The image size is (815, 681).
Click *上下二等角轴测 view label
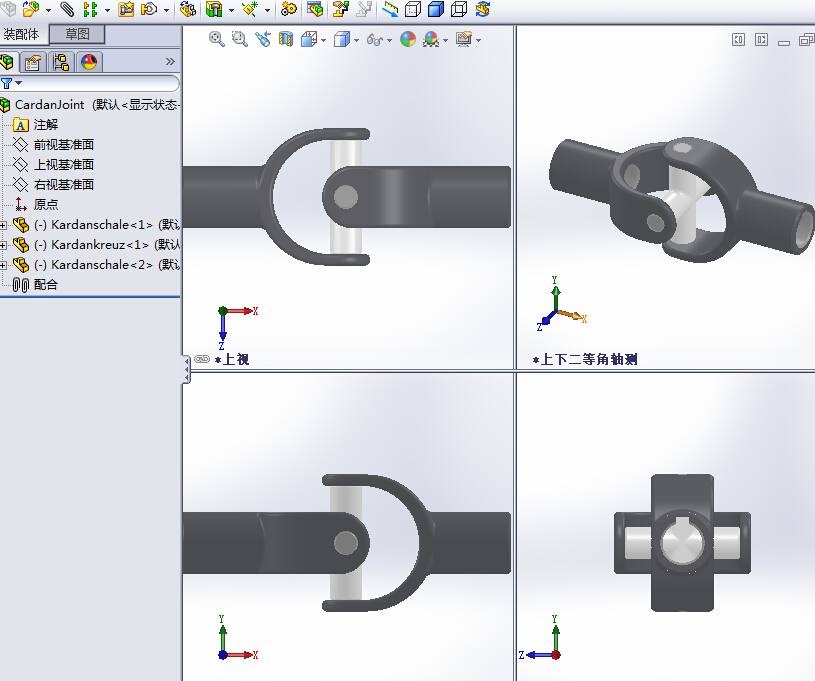tap(585, 359)
